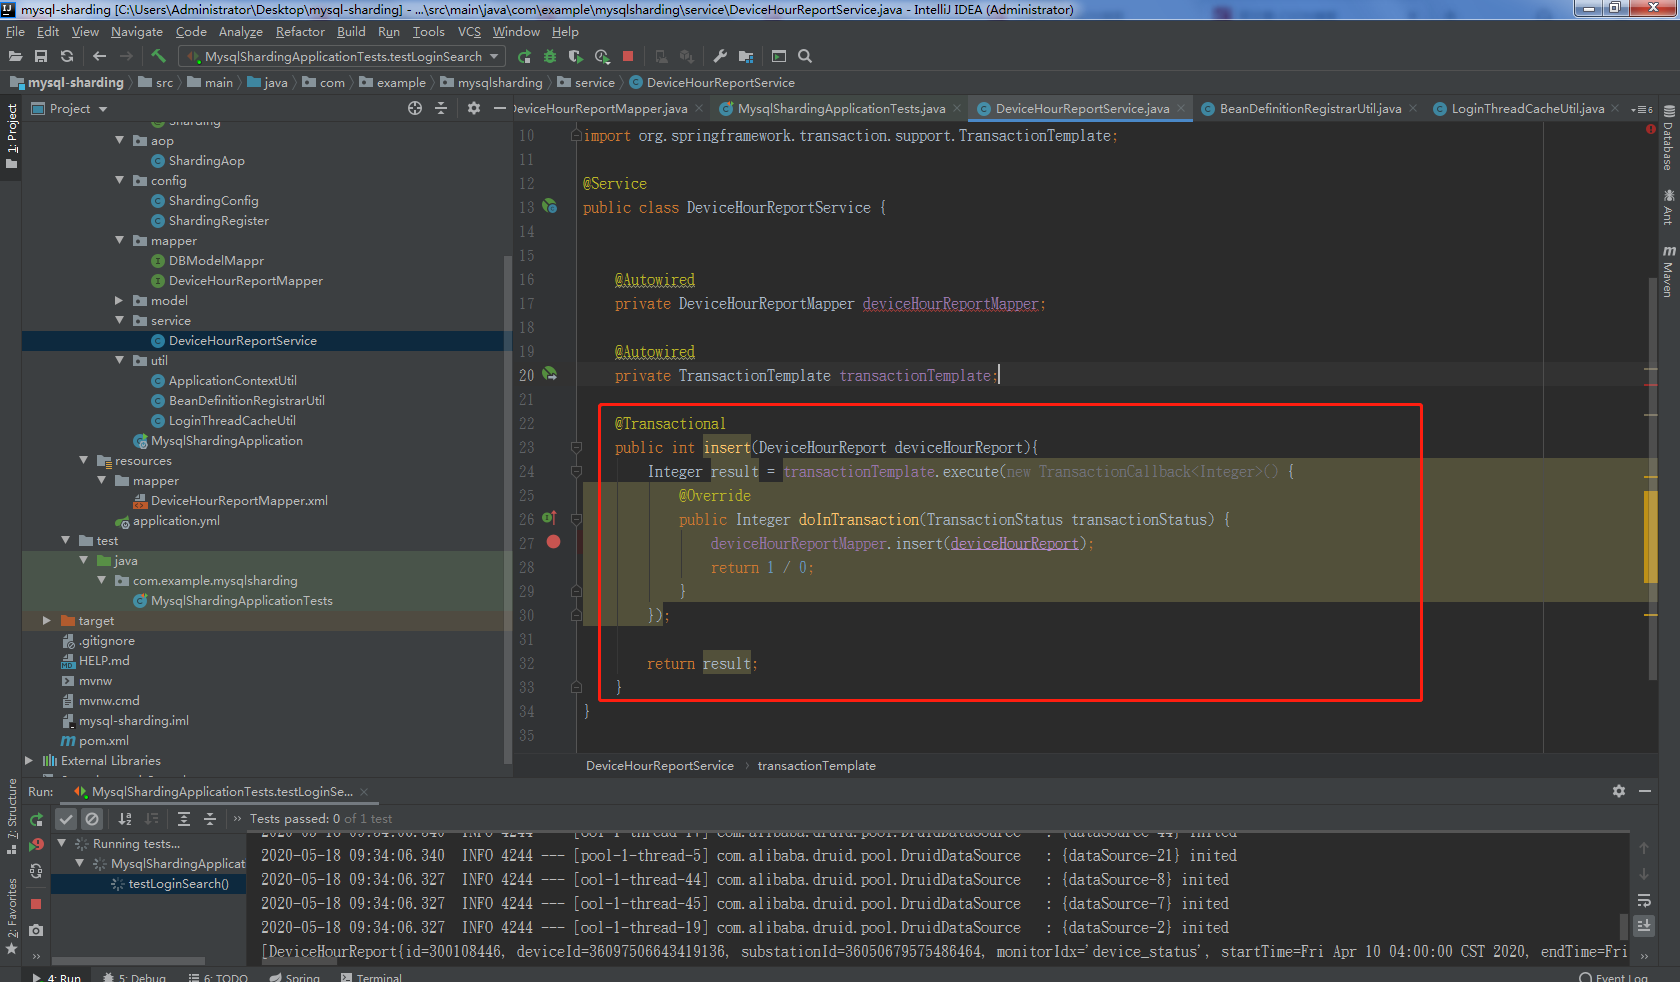
Task: Click Toggle auto-test icon in Run panel
Action: coord(36,871)
